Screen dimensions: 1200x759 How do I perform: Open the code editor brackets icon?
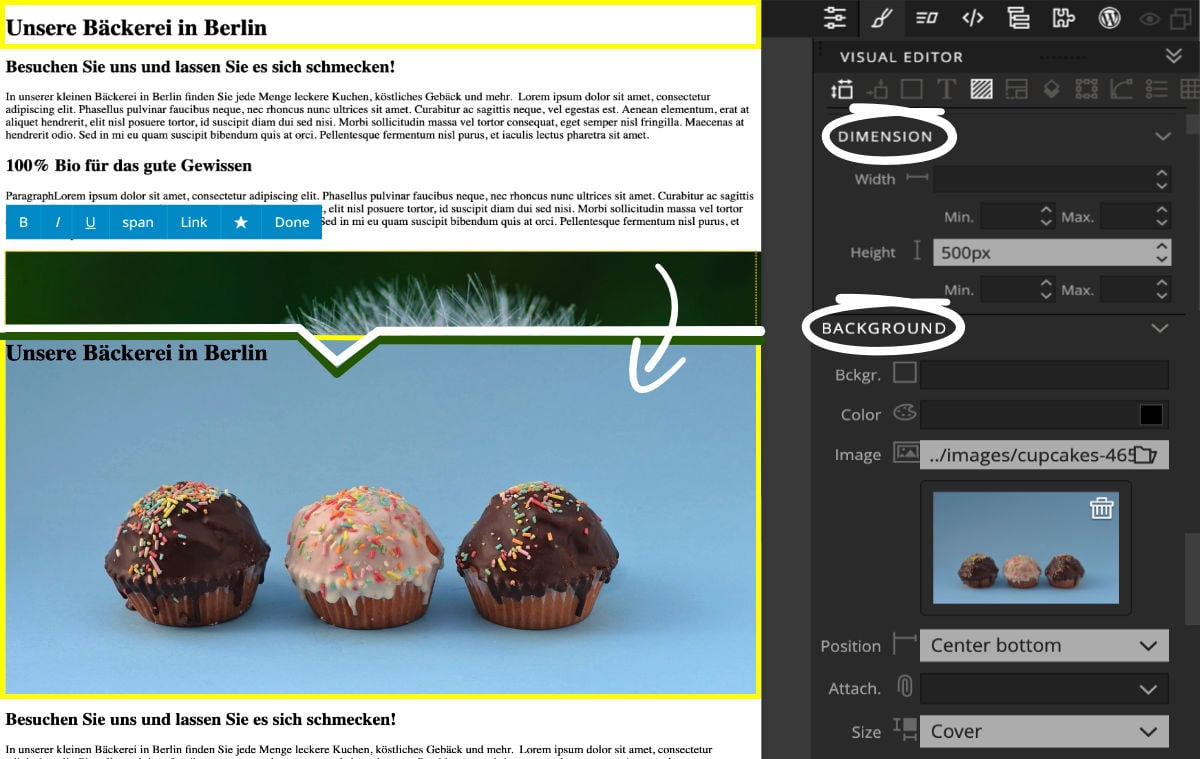tap(972, 17)
